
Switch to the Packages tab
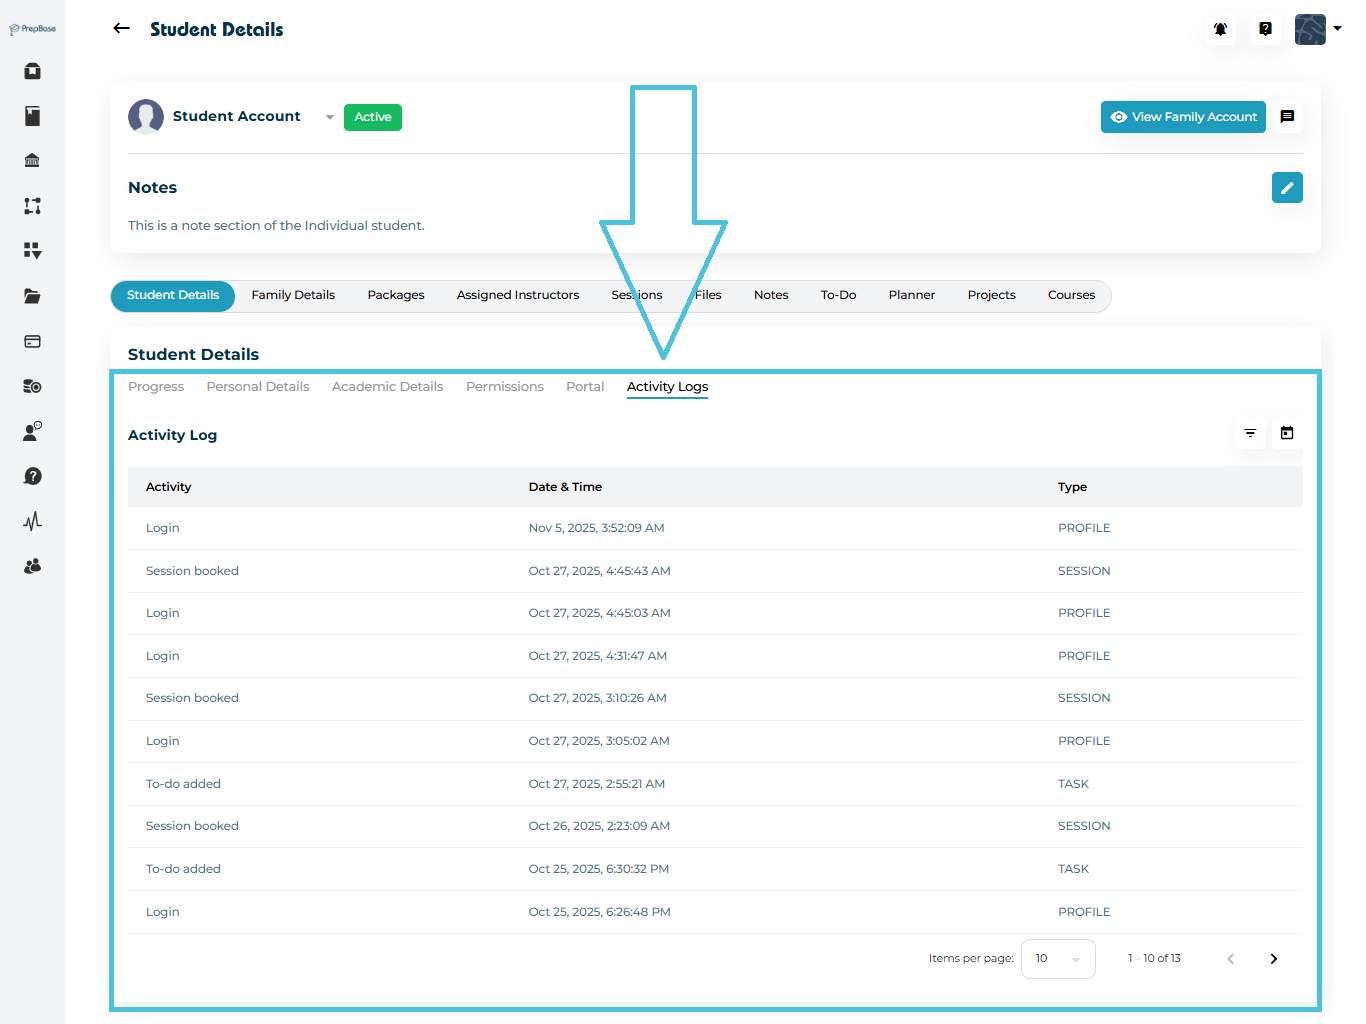click(x=396, y=295)
